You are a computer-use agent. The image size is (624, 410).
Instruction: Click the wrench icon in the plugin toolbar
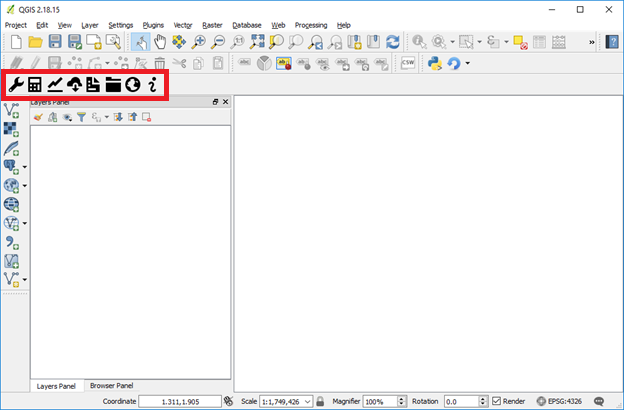tap(16, 85)
